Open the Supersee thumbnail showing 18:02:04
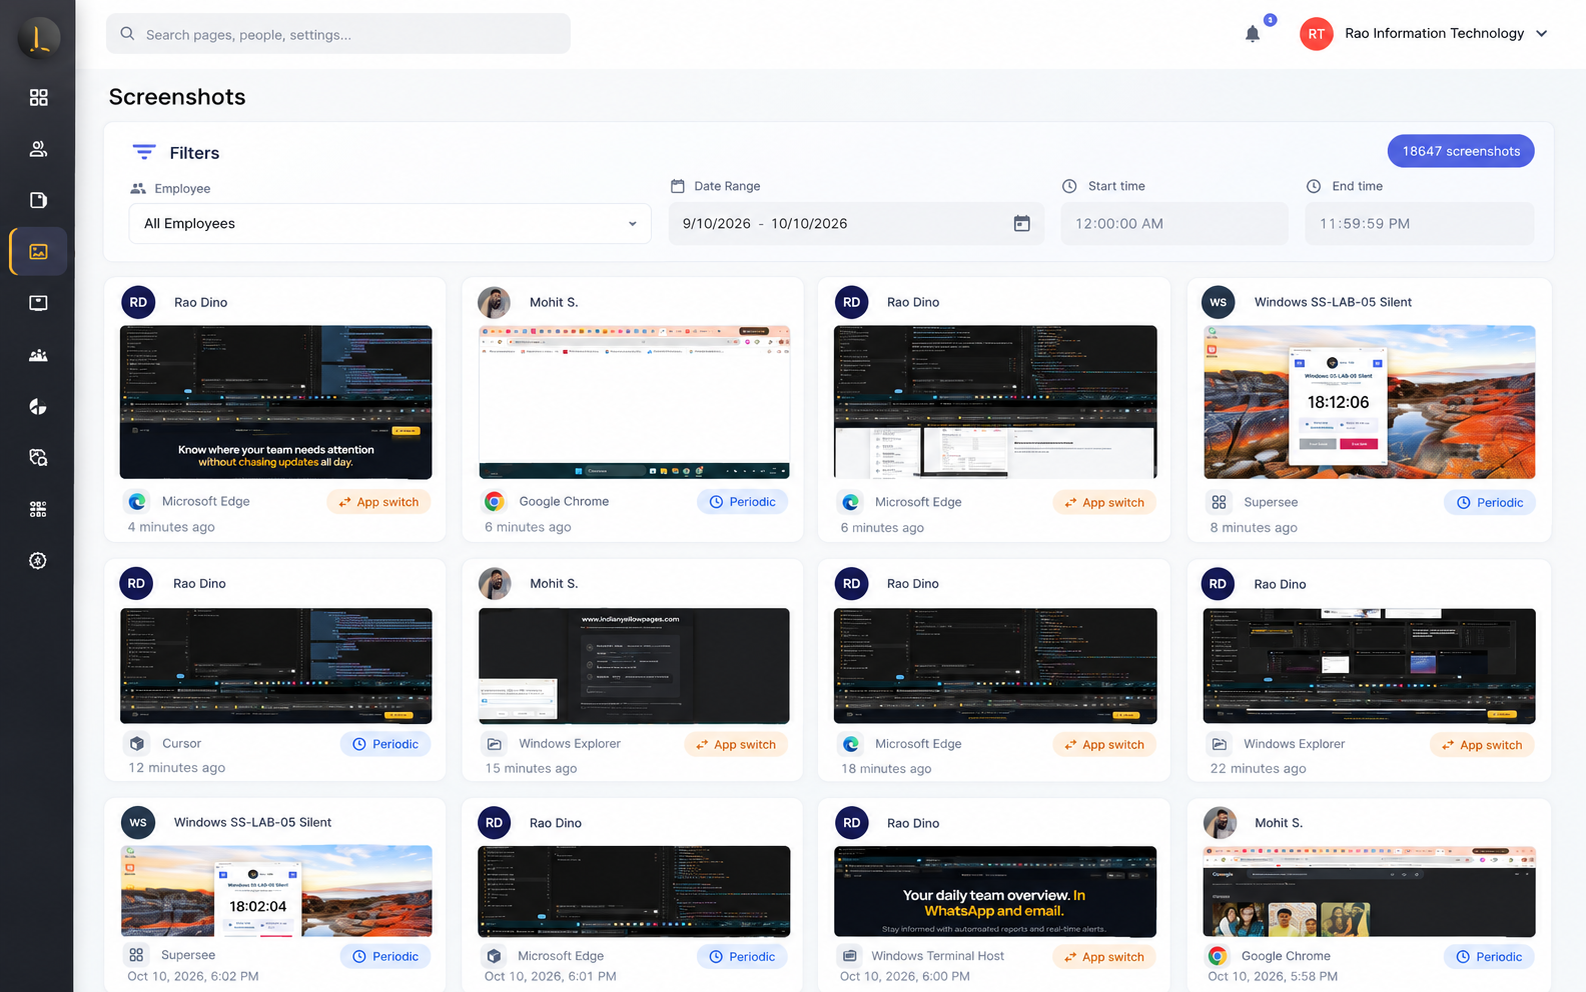This screenshot has height=992, width=1586. (276, 891)
